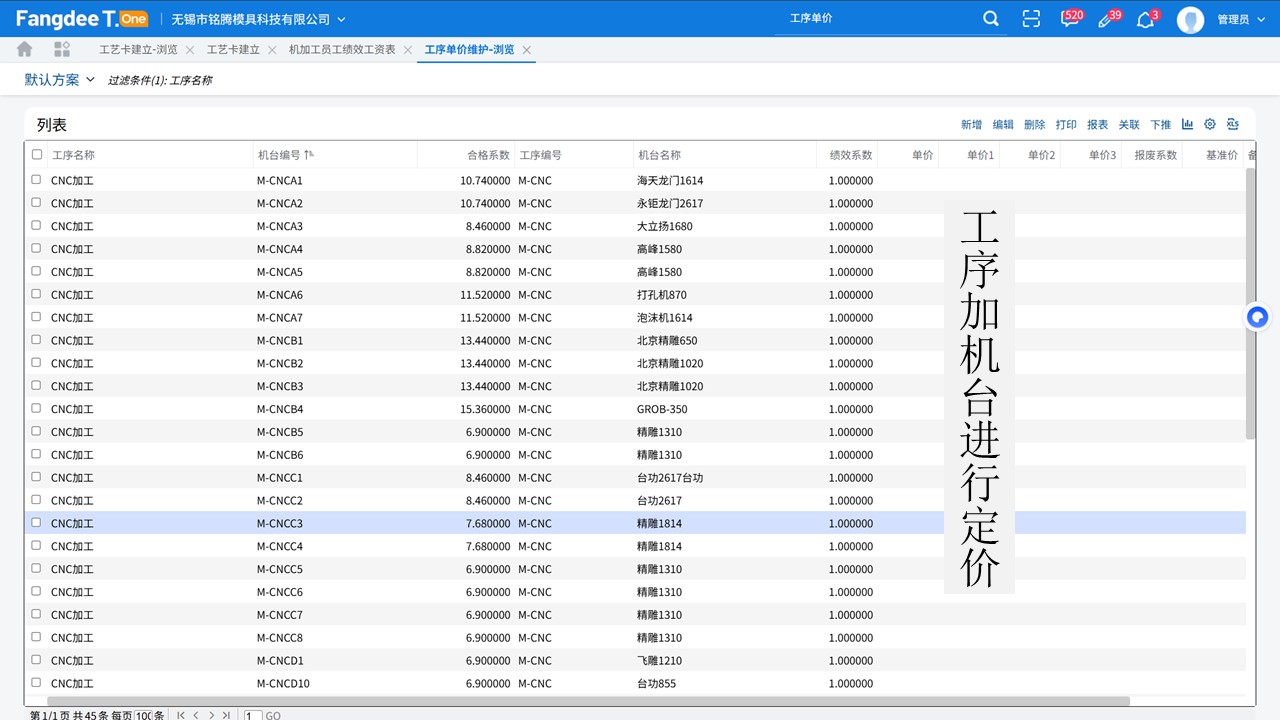Image resolution: width=1280 pixels, height=720 pixels.
Task: Open the app grid menu icon
Action: 62,49
